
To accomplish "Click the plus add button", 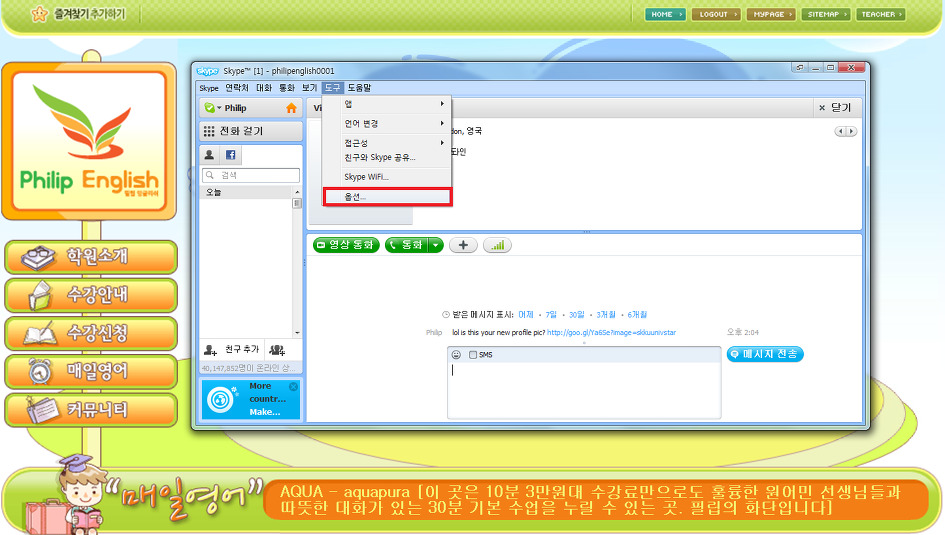I will coord(463,245).
